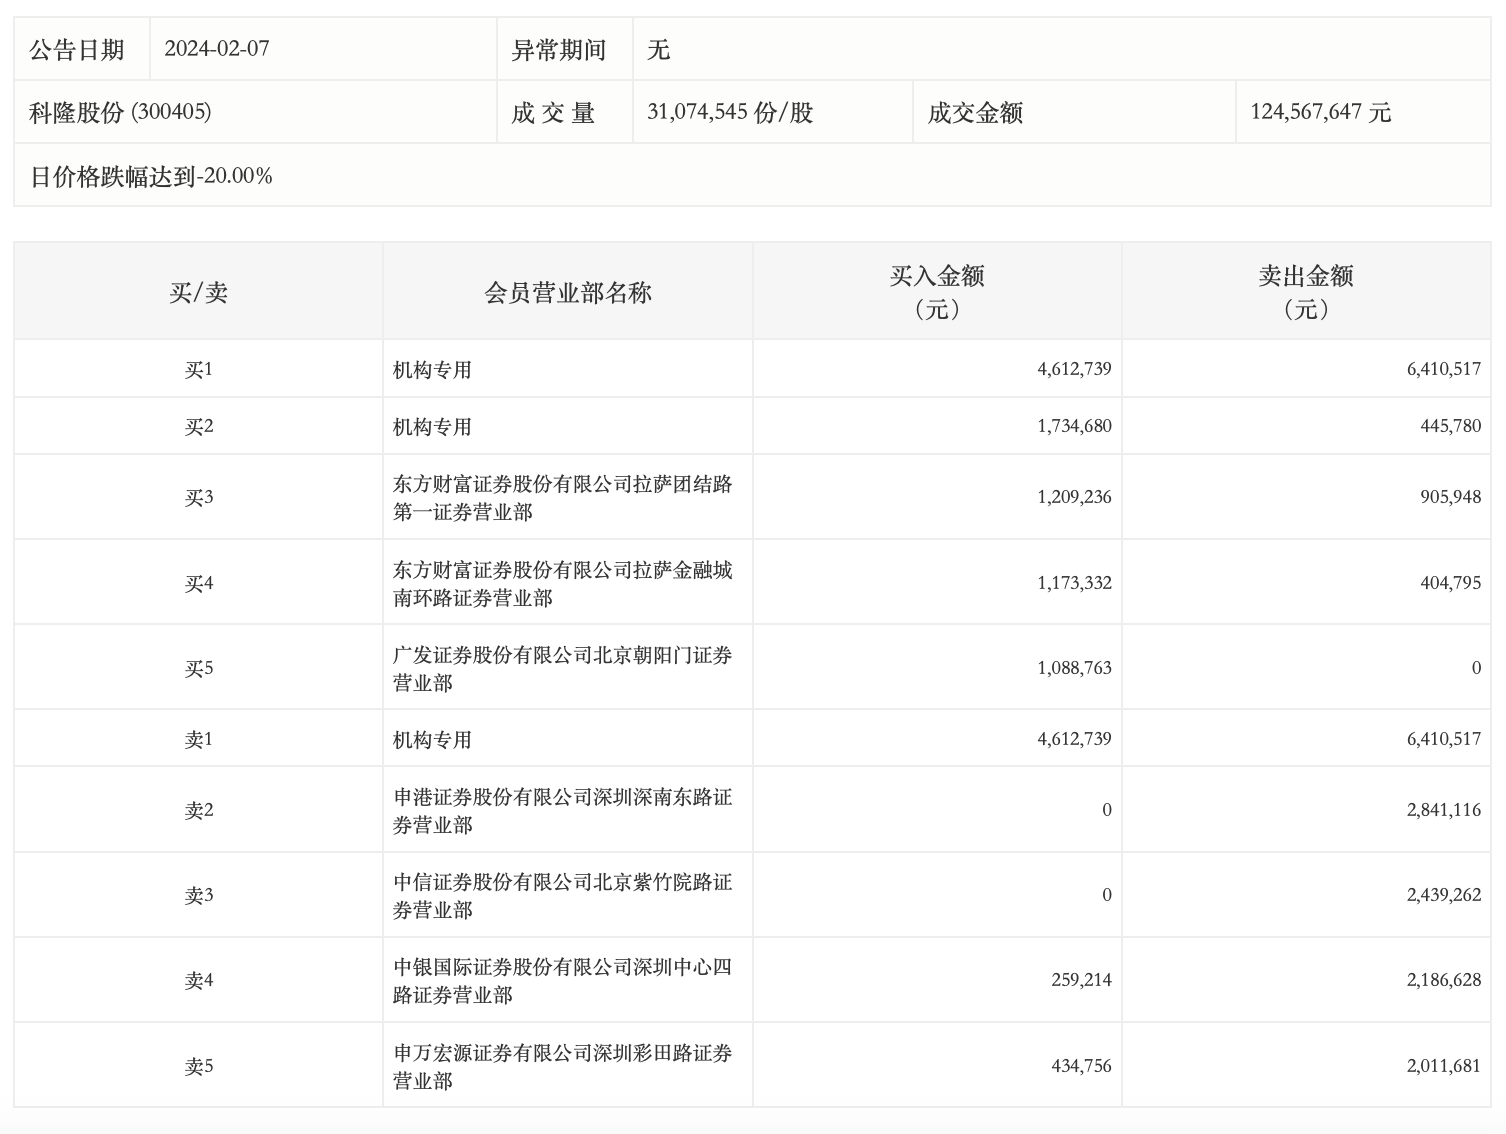Select sell amount 2,011,681
1506x1134 pixels.
[1444, 1066]
